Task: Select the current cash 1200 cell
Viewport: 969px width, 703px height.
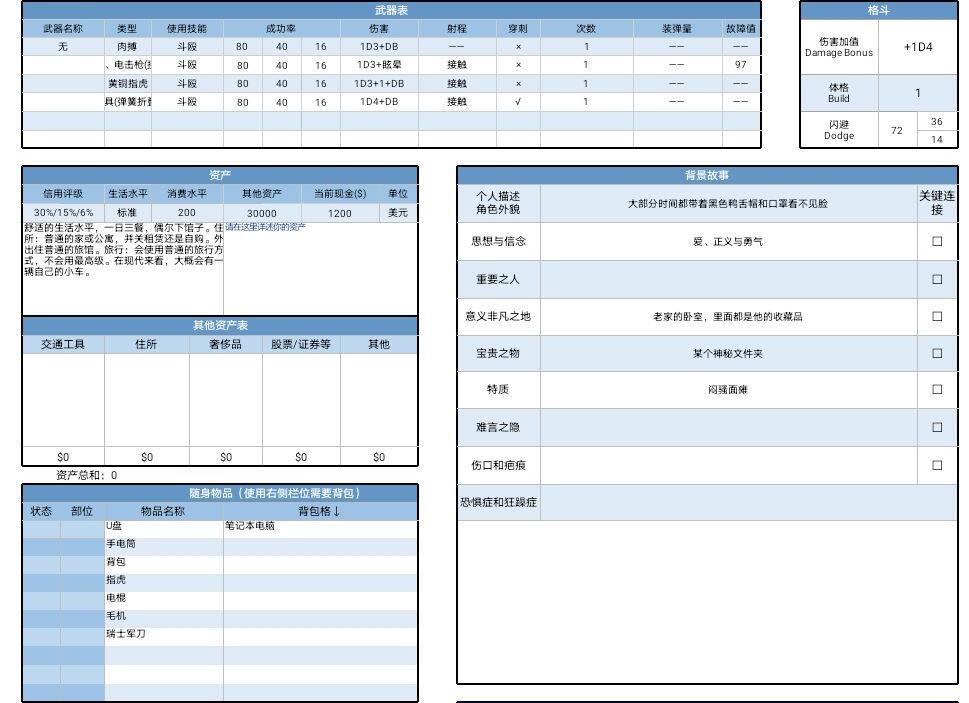Action: point(340,213)
